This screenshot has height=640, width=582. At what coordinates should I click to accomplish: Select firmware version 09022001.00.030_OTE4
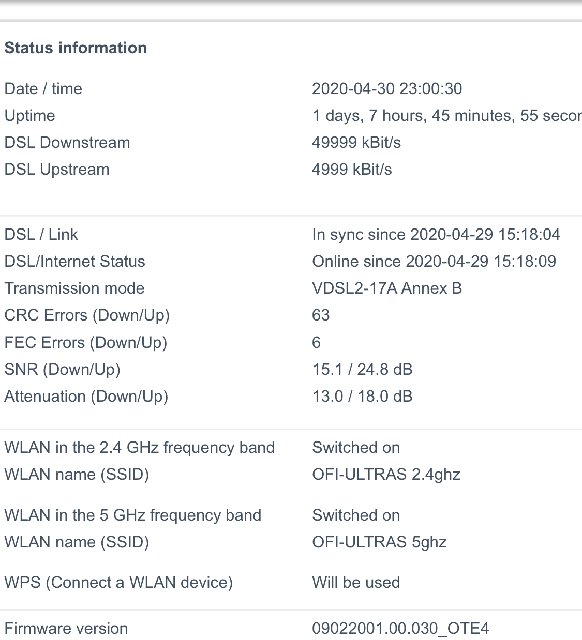[x=400, y=629]
